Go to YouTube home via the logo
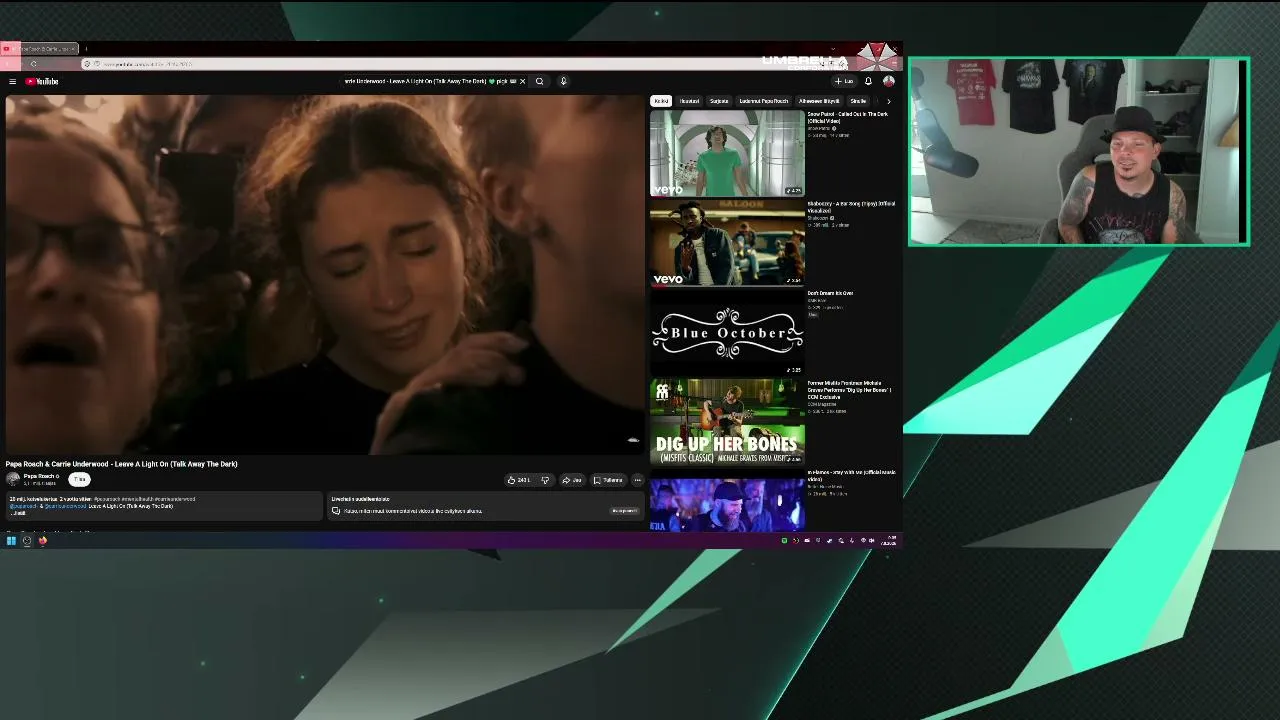1280x720 pixels. (42, 81)
